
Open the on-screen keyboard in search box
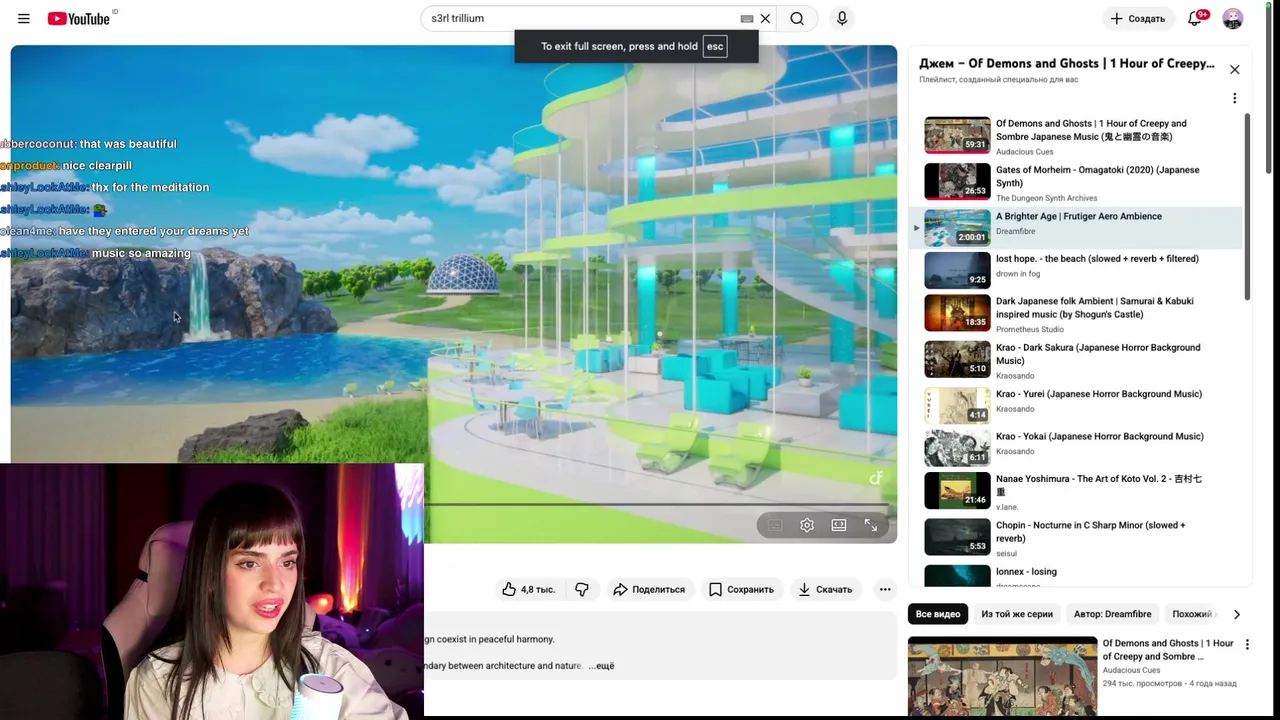(746, 18)
